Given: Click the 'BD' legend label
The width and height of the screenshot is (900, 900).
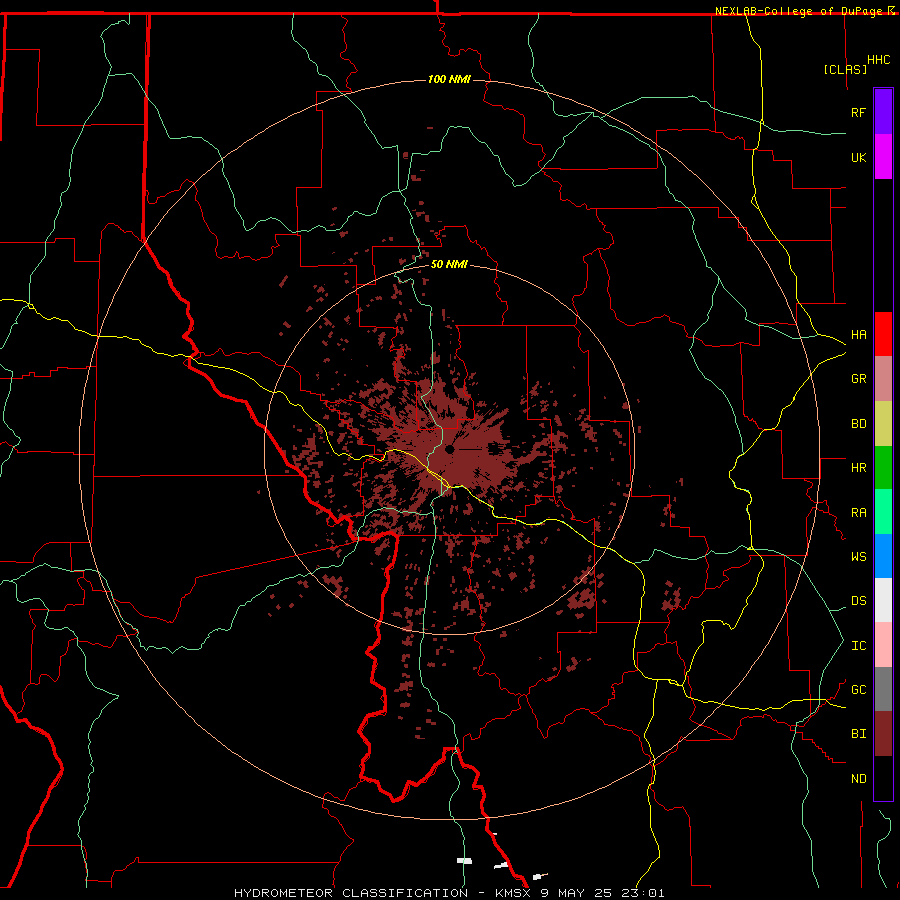Looking at the screenshot, I should pyautogui.click(x=858, y=424).
